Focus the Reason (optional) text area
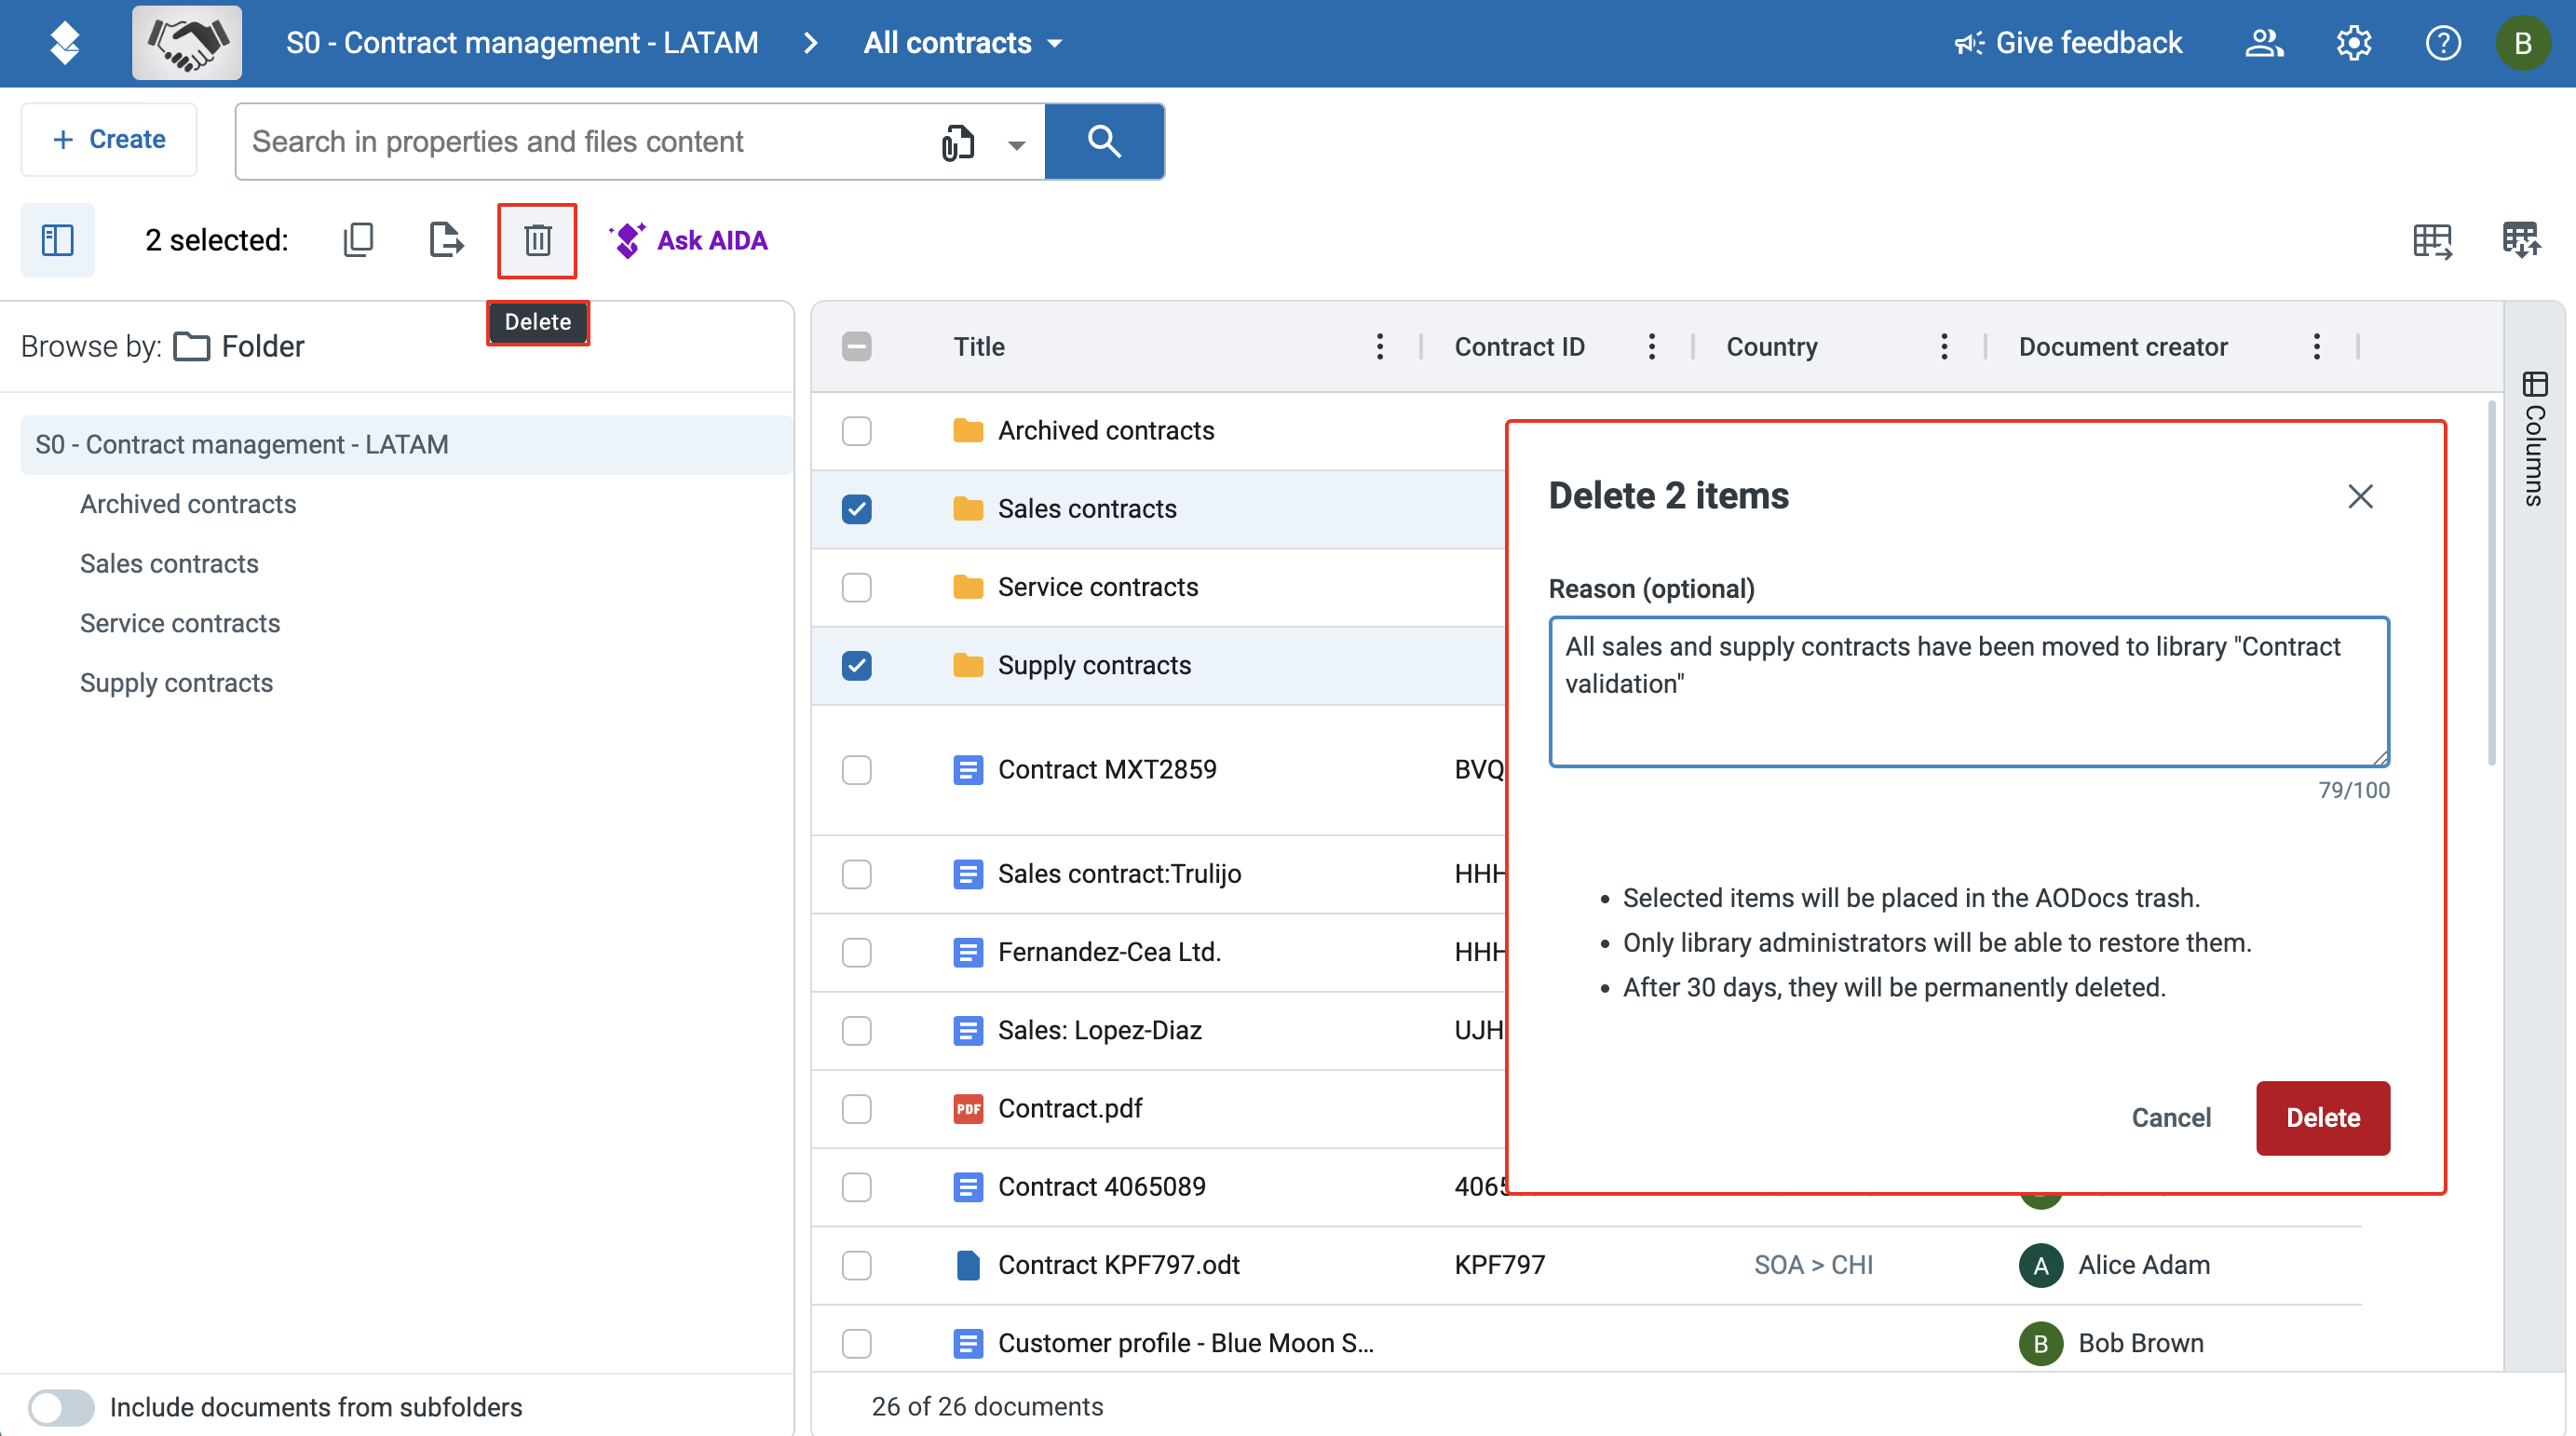Screen dimensions: 2576x1436 [x=1969, y=692]
